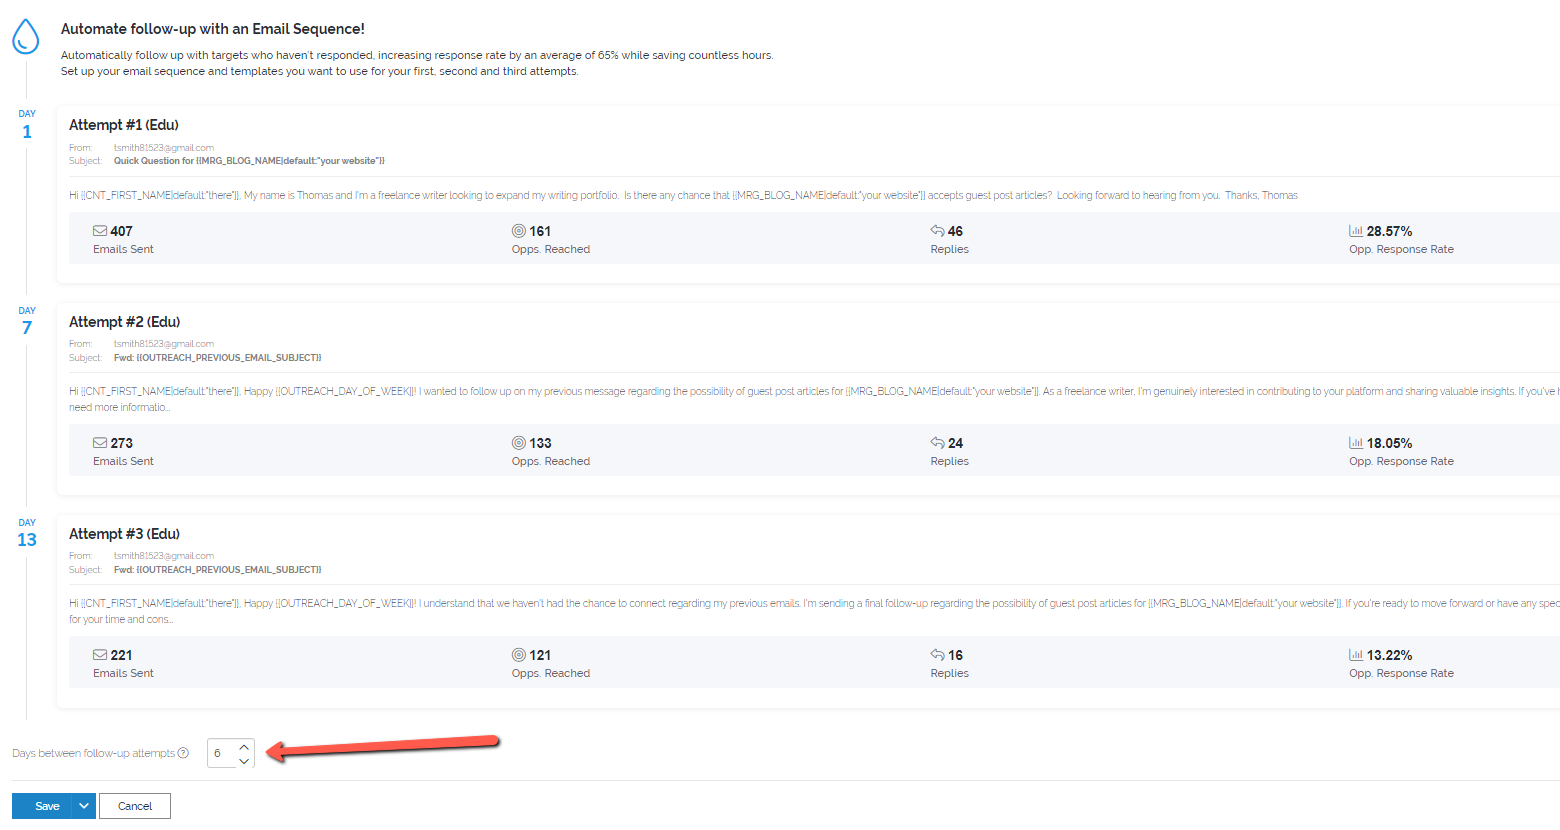
Task: Select the Day 13 timeline marker
Action: coord(27,534)
